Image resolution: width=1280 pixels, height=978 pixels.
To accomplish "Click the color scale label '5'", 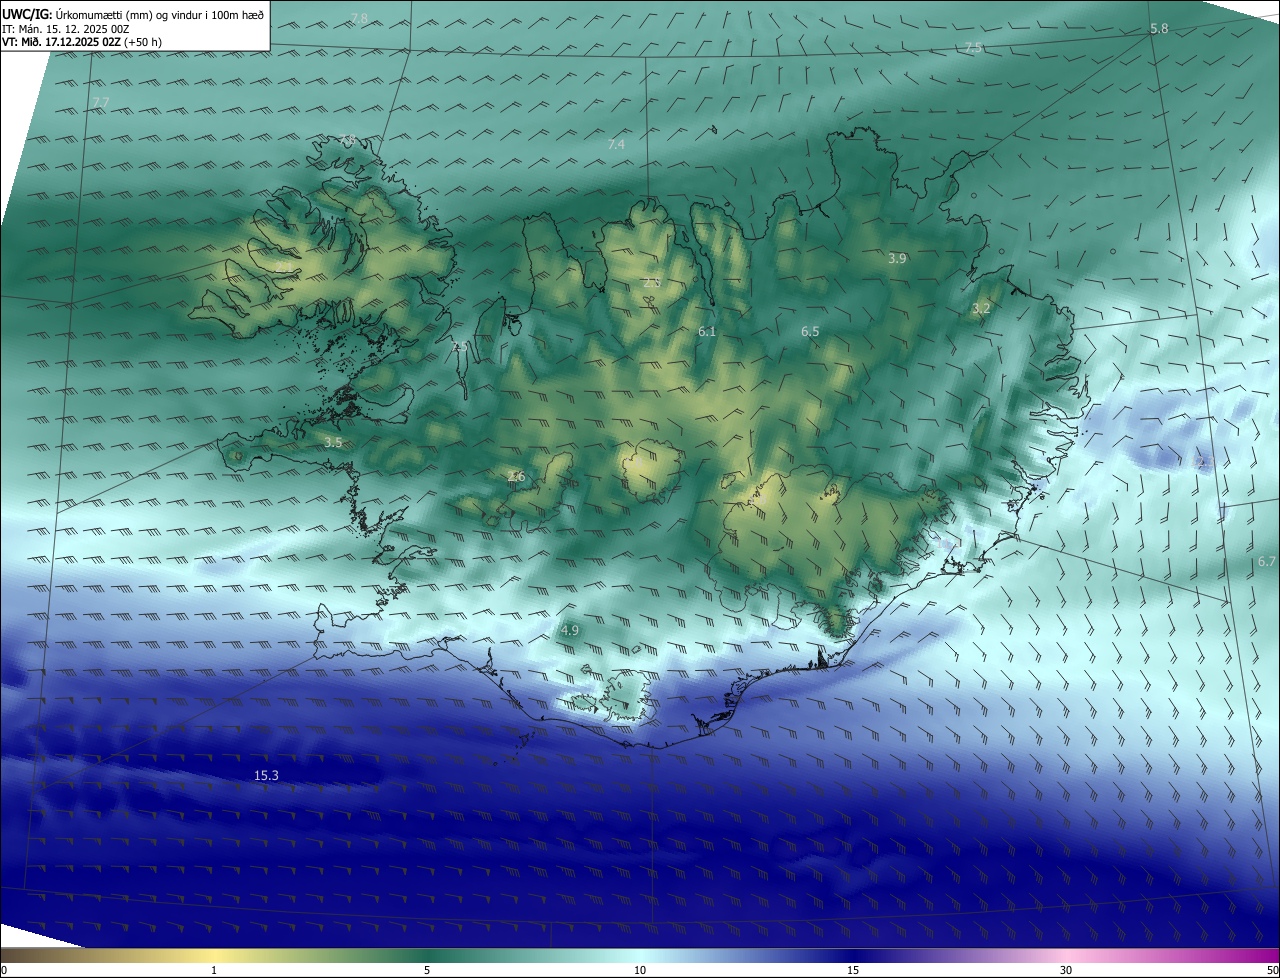I will [x=427, y=970].
